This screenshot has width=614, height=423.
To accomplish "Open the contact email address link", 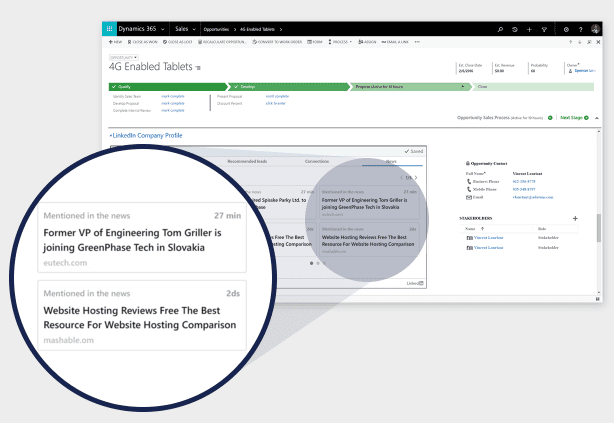I will click(x=533, y=197).
